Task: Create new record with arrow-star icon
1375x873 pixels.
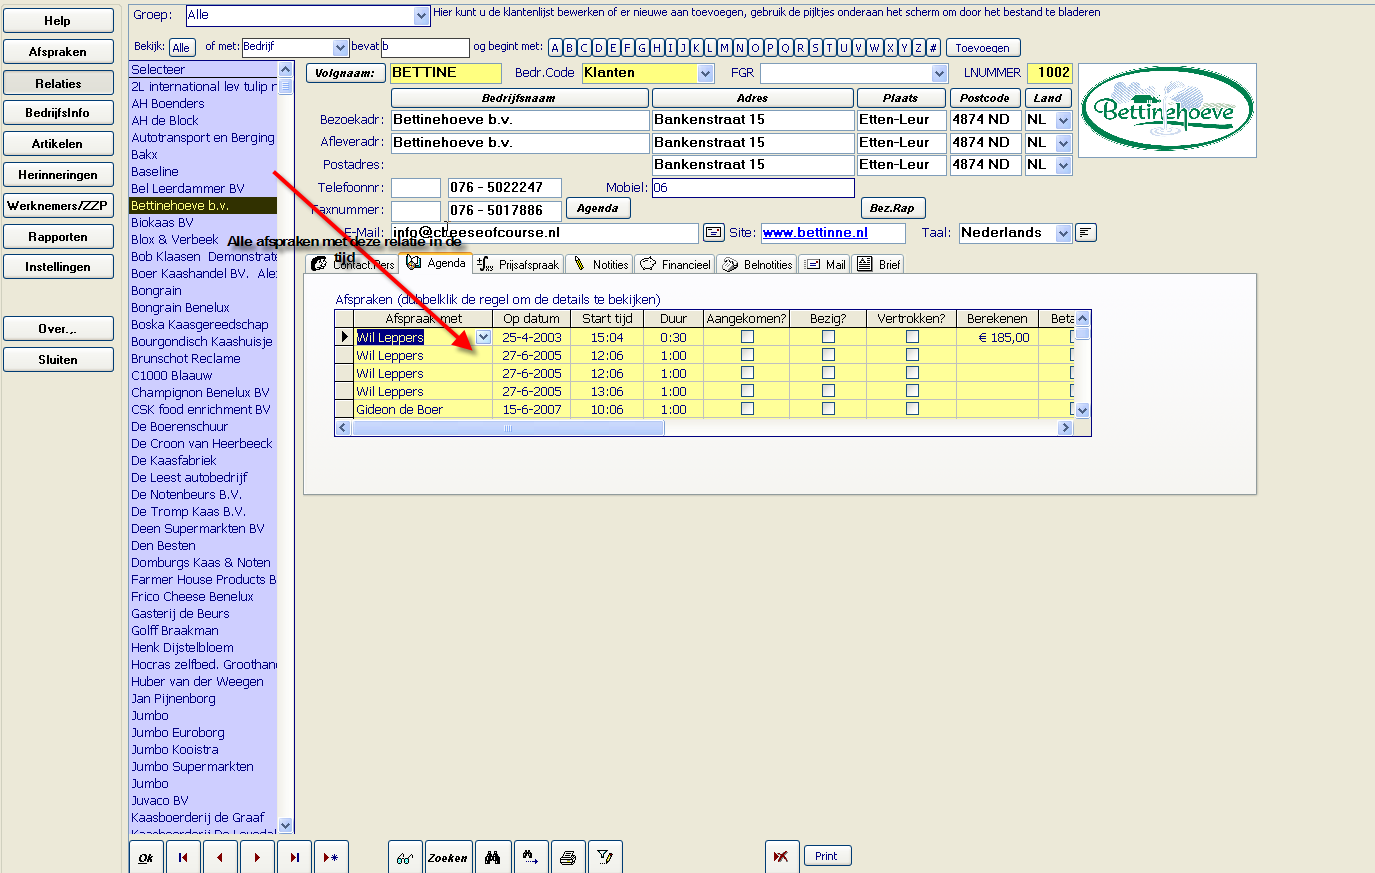Action: 331,858
